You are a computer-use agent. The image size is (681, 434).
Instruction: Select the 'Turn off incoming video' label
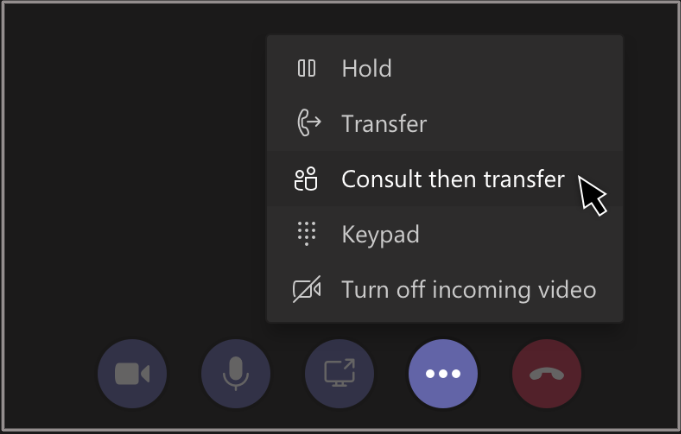tap(468, 290)
